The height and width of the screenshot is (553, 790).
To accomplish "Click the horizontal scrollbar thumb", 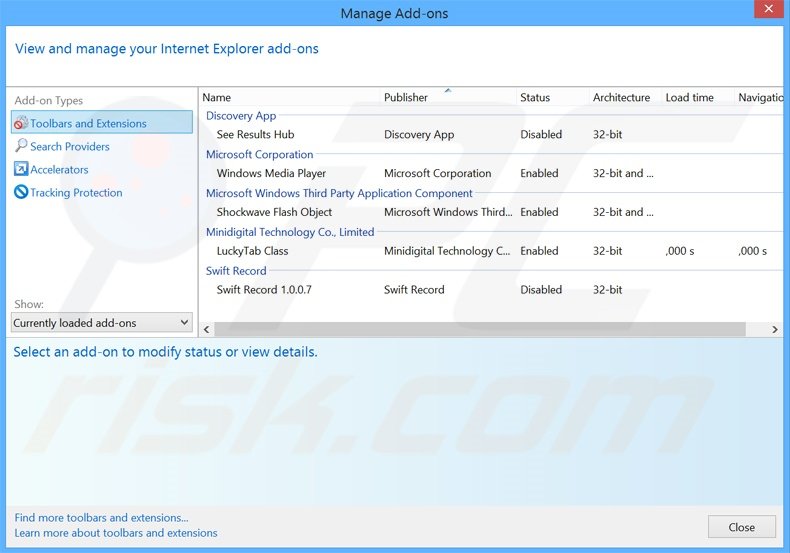I will tap(480, 329).
